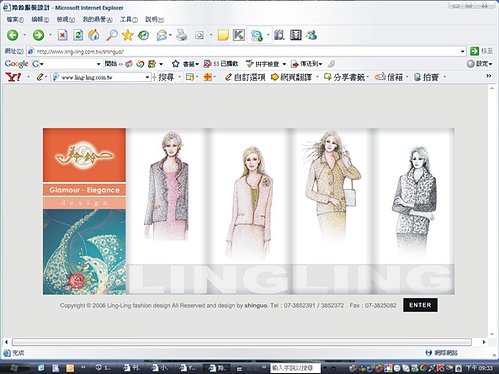
Task: Expand the Yahoo search box dropdown
Action: point(147,77)
